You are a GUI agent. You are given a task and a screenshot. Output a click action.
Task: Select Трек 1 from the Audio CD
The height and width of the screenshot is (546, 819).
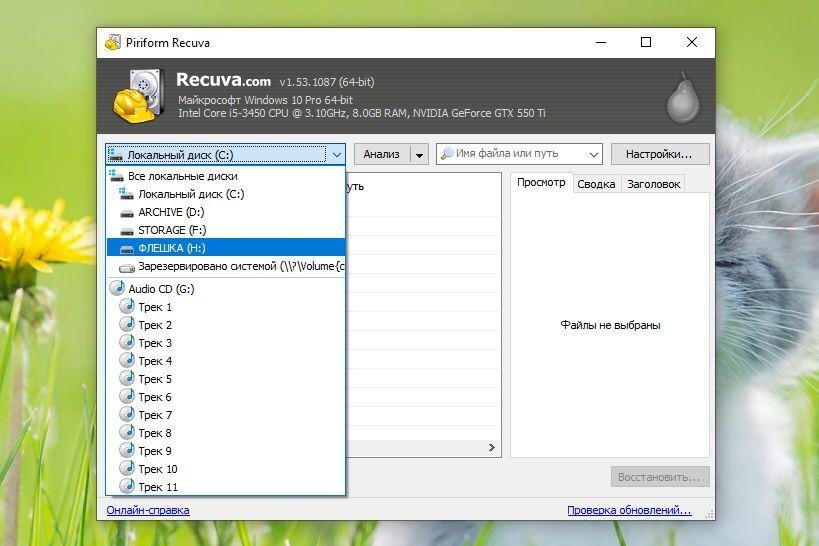225,307
